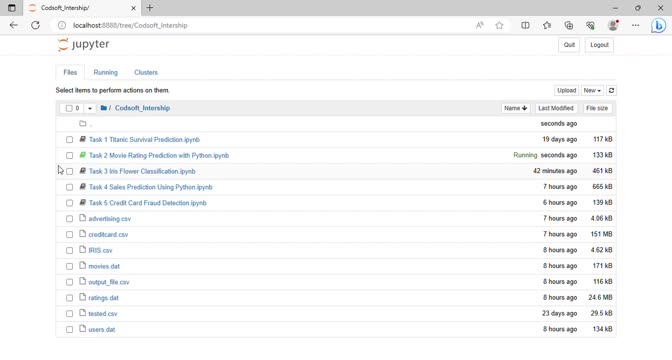Refresh the notebook file list
The image size is (672, 360).
[x=612, y=90]
